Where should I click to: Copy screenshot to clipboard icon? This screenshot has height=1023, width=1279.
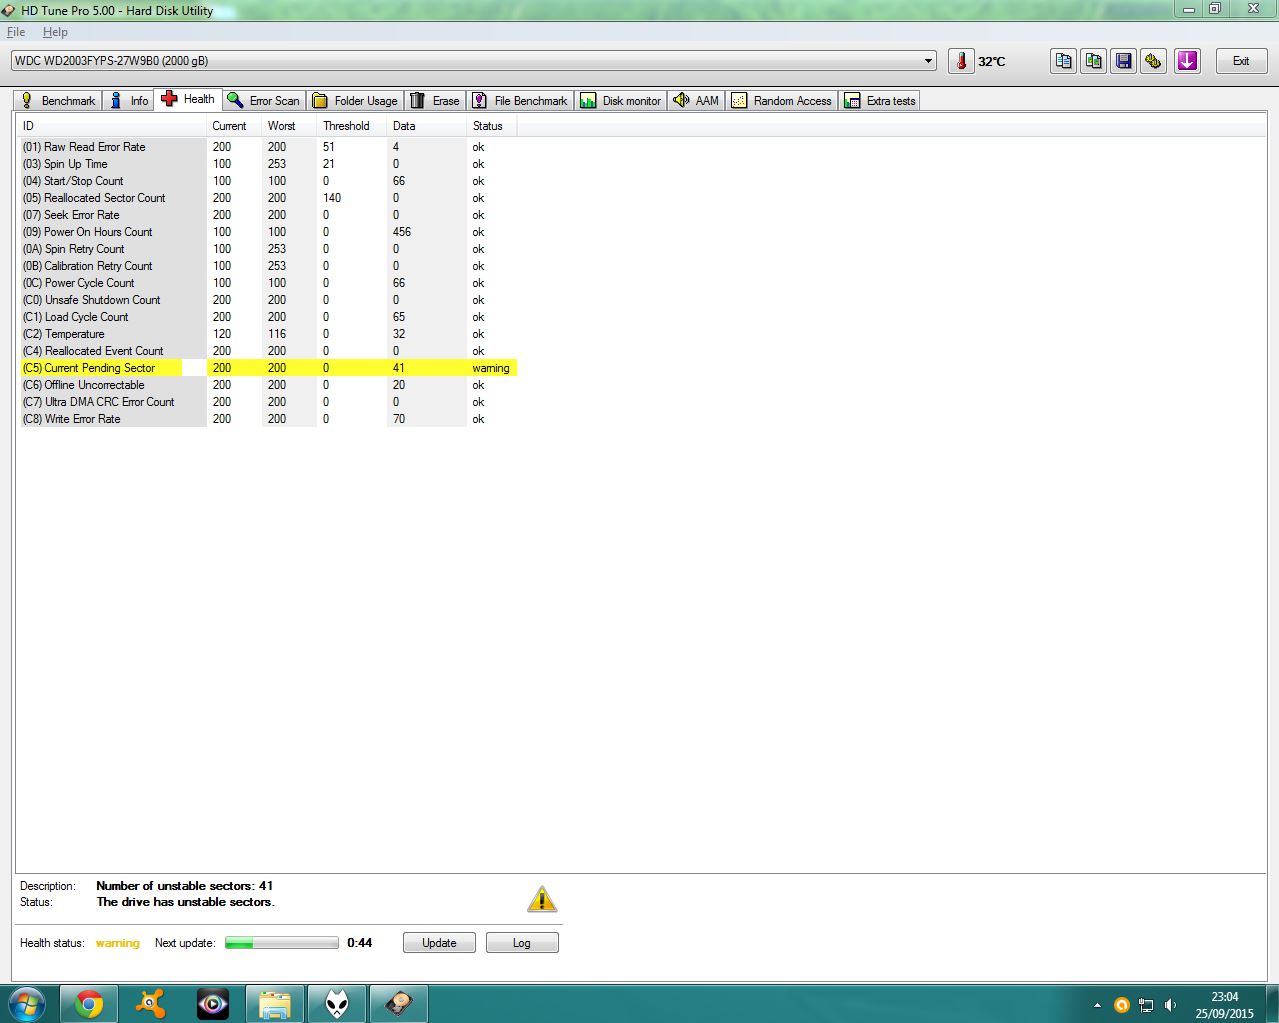point(1094,61)
